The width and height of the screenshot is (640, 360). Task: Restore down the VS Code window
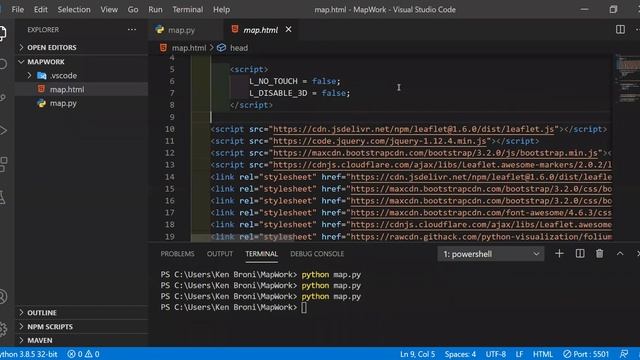(x=613, y=9)
